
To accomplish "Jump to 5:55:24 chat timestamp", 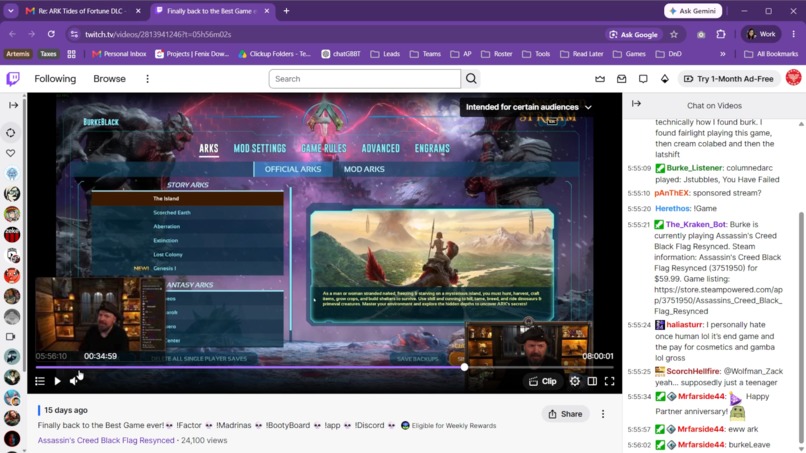I will click(x=639, y=325).
